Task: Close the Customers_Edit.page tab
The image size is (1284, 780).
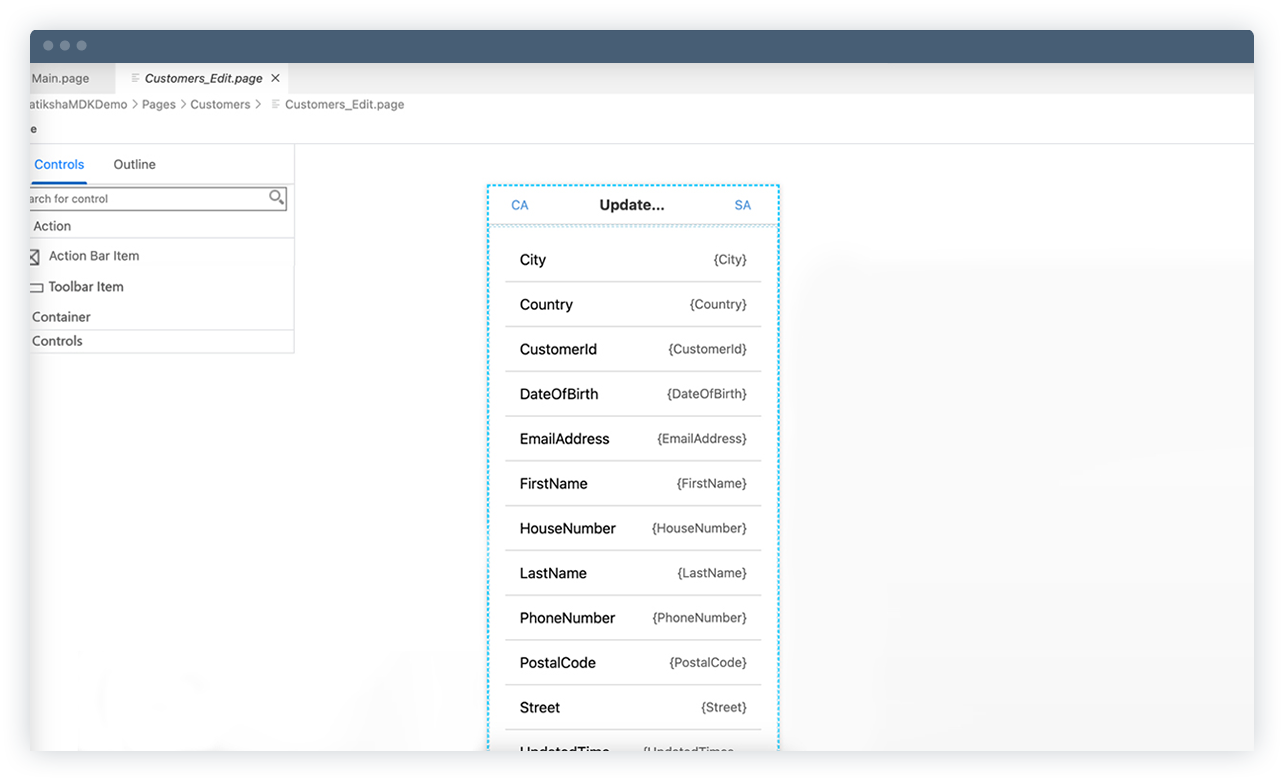Action: pos(275,77)
